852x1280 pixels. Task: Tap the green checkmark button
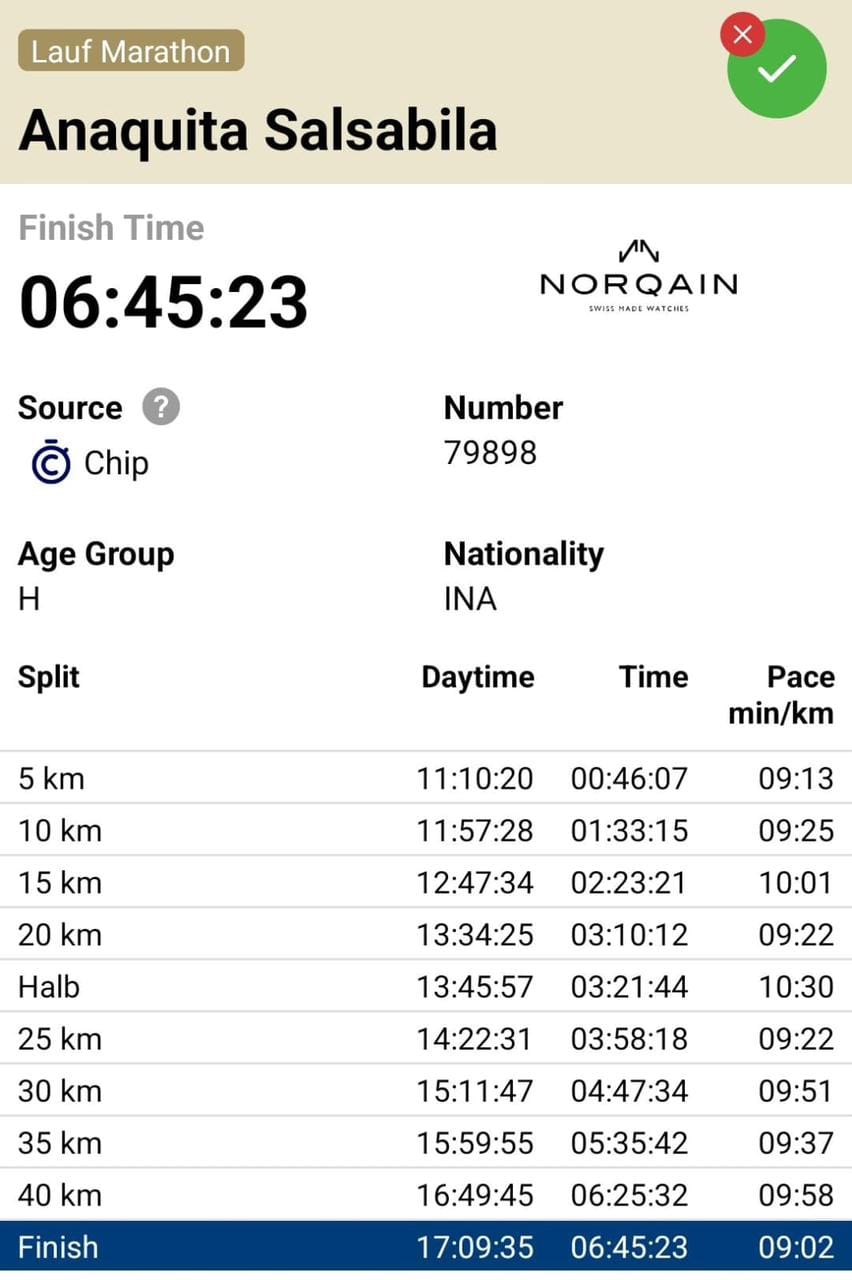[778, 69]
